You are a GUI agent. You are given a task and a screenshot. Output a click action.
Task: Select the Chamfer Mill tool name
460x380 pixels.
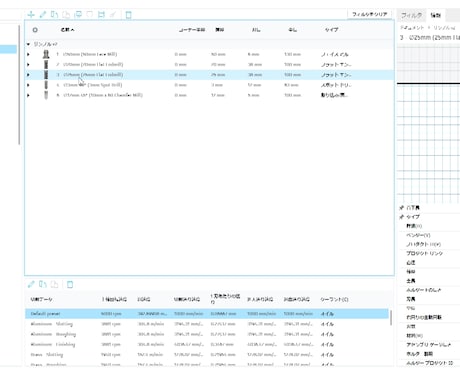click(103, 95)
